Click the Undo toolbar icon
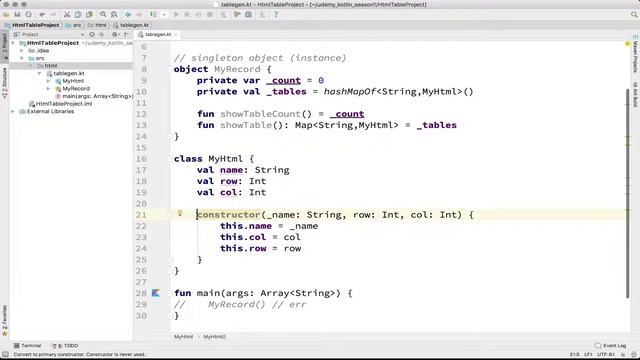 click(42, 15)
